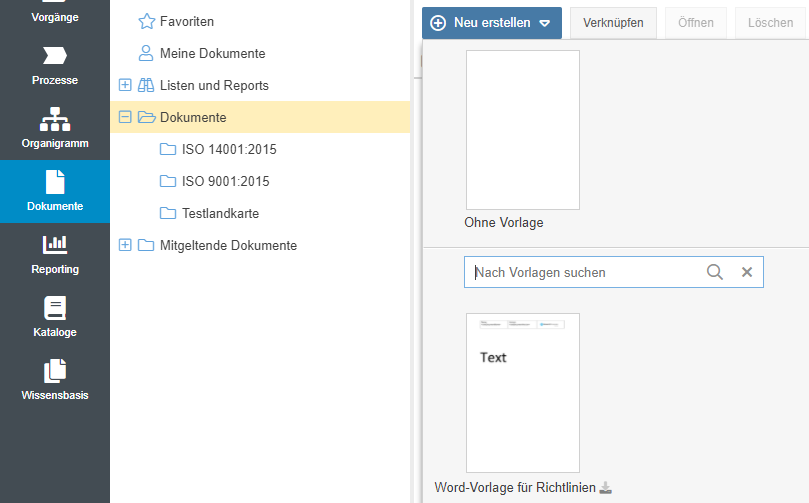This screenshot has width=809, height=503.
Task: Expand the Mitgeltende Dokumente folder
Action: click(125, 245)
